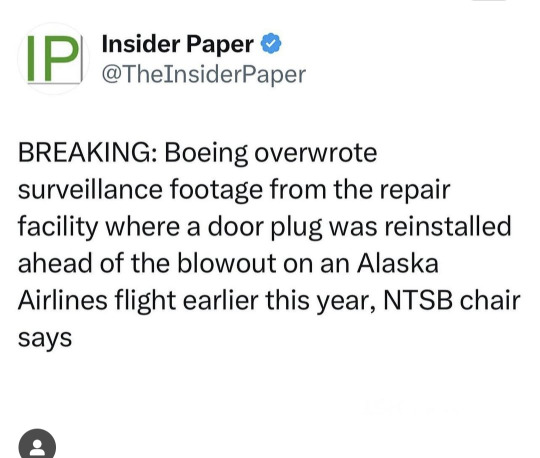
Task: Click the word blowout in the tweet
Action: pyautogui.click(x=227, y=263)
